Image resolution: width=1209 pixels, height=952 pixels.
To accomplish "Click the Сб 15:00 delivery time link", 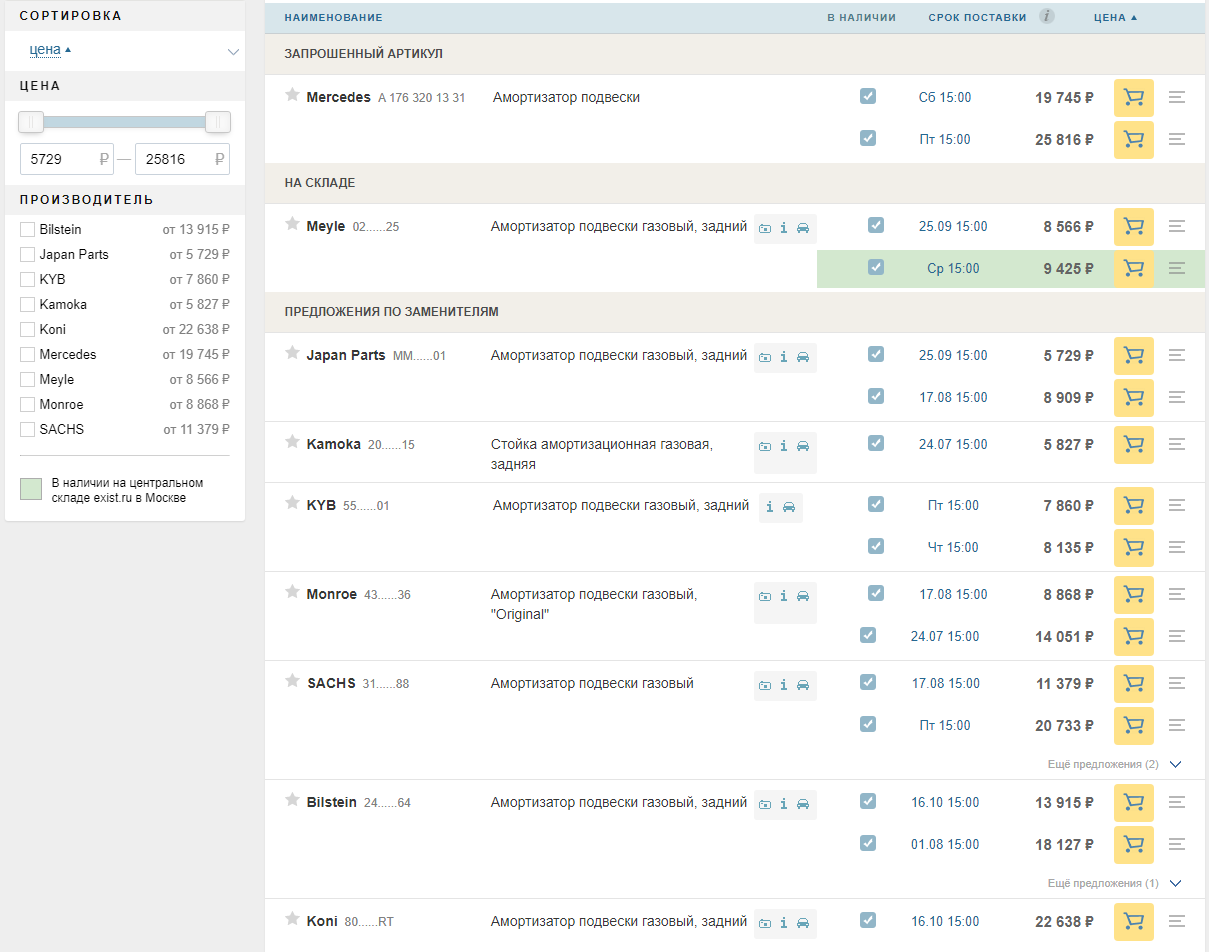I will tap(945, 98).
